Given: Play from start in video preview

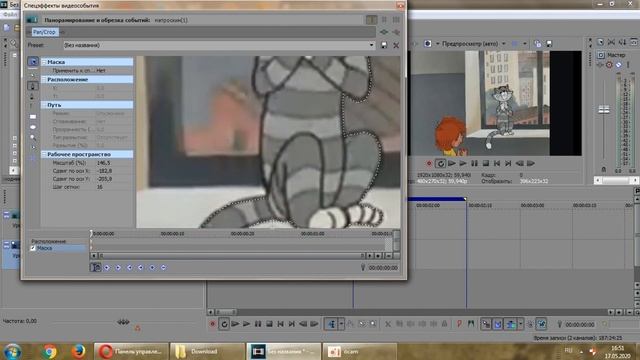Looking at the screenshot, I should [x=451, y=163].
